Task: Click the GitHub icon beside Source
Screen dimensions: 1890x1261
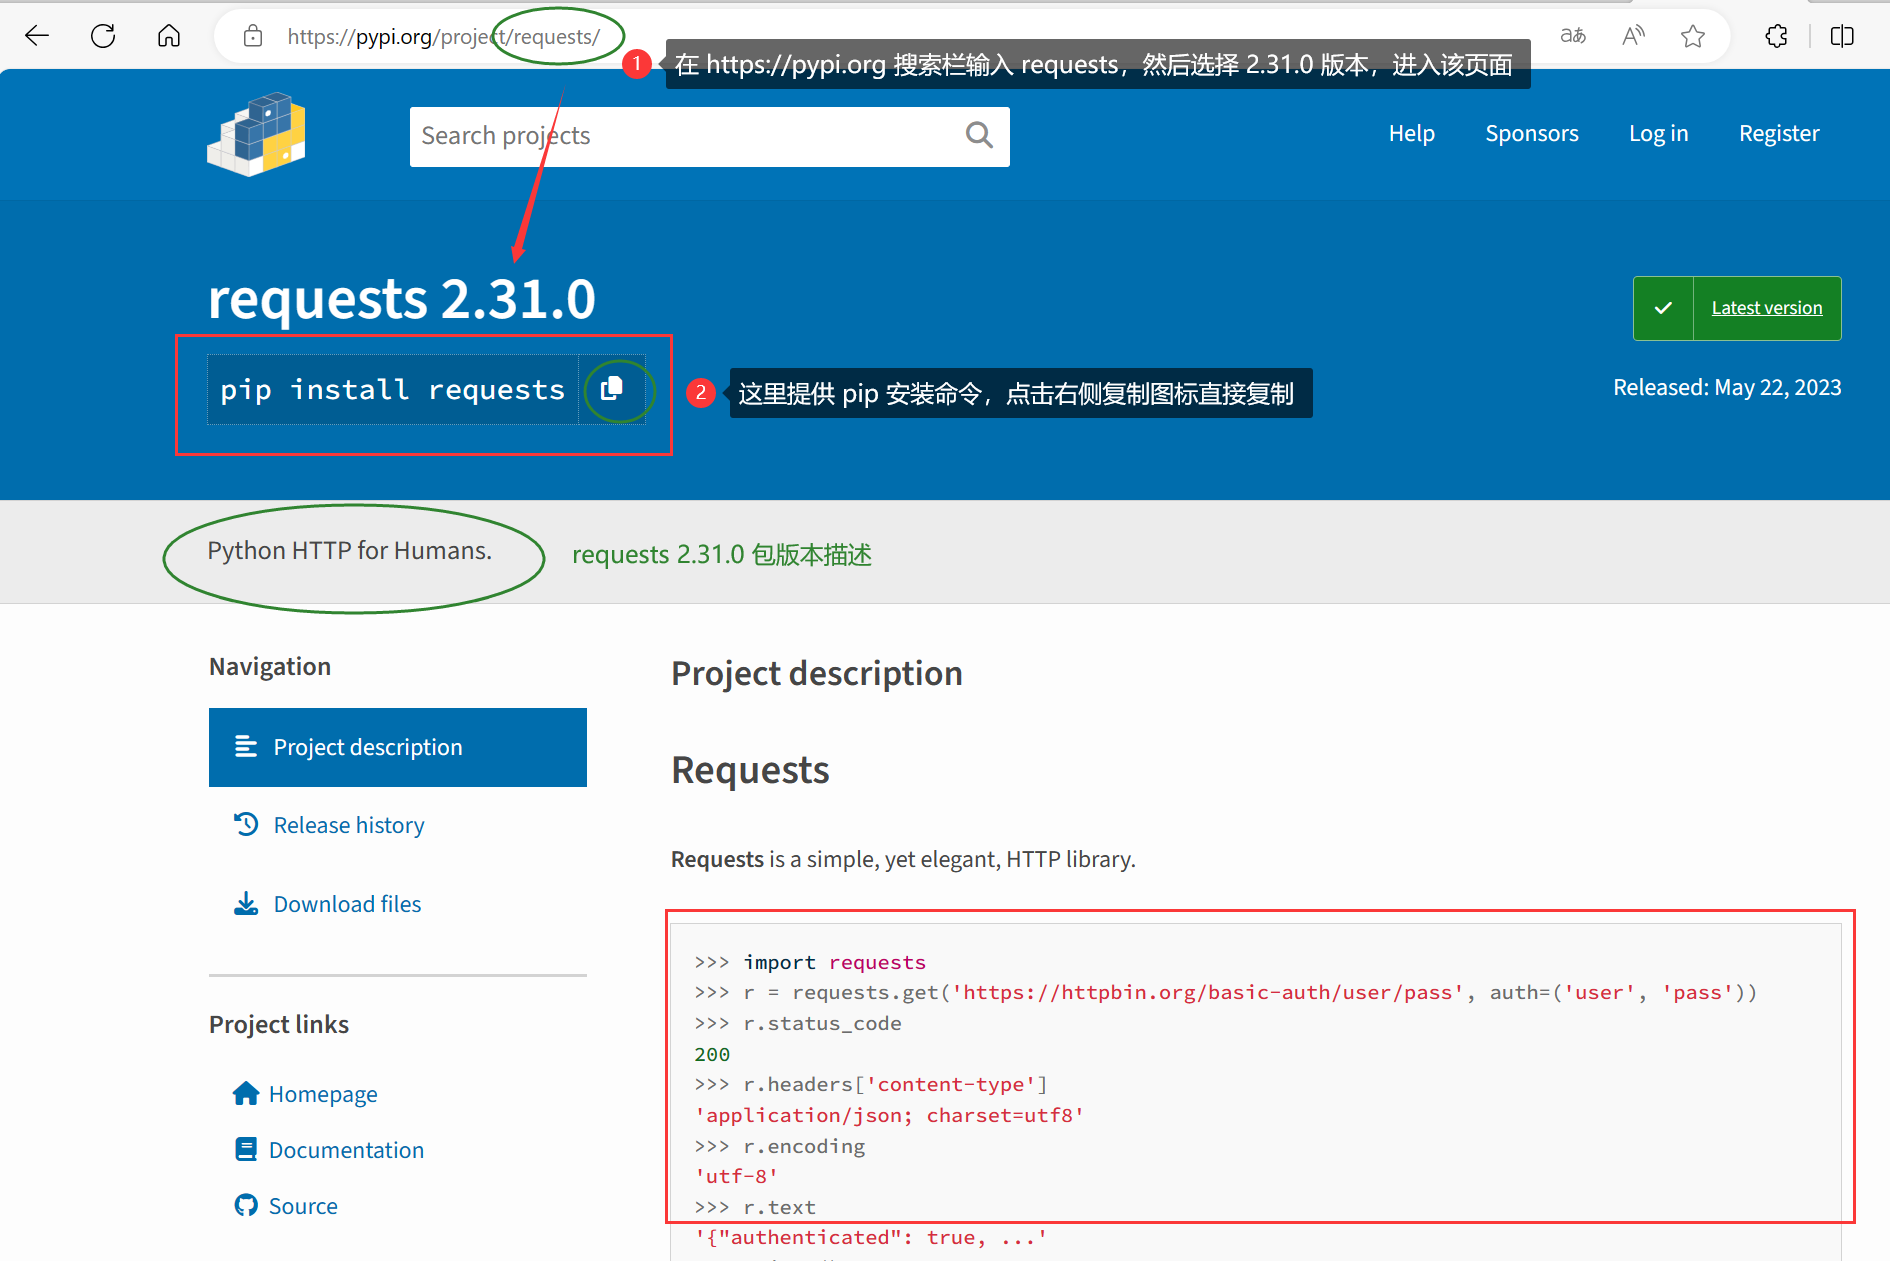Action: click(x=246, y=1205)
